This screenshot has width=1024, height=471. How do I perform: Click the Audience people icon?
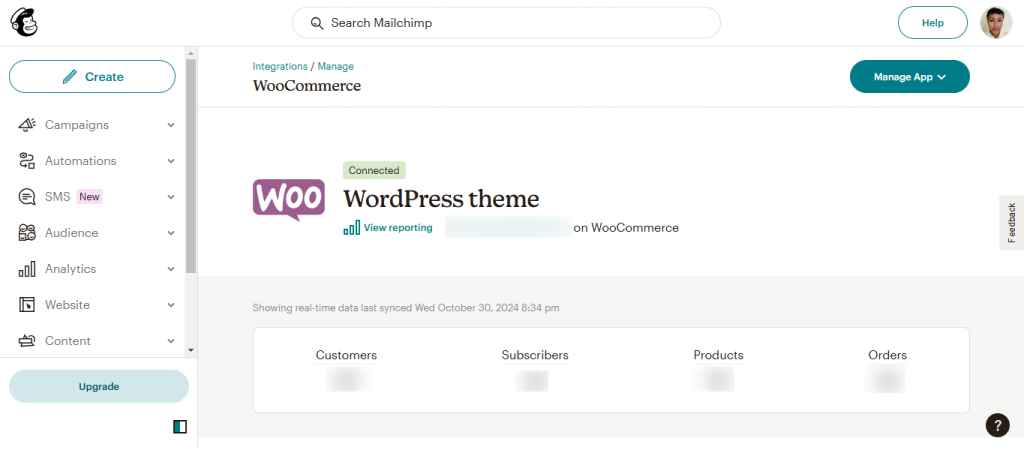pyautogui.click(x=27, y=233)
